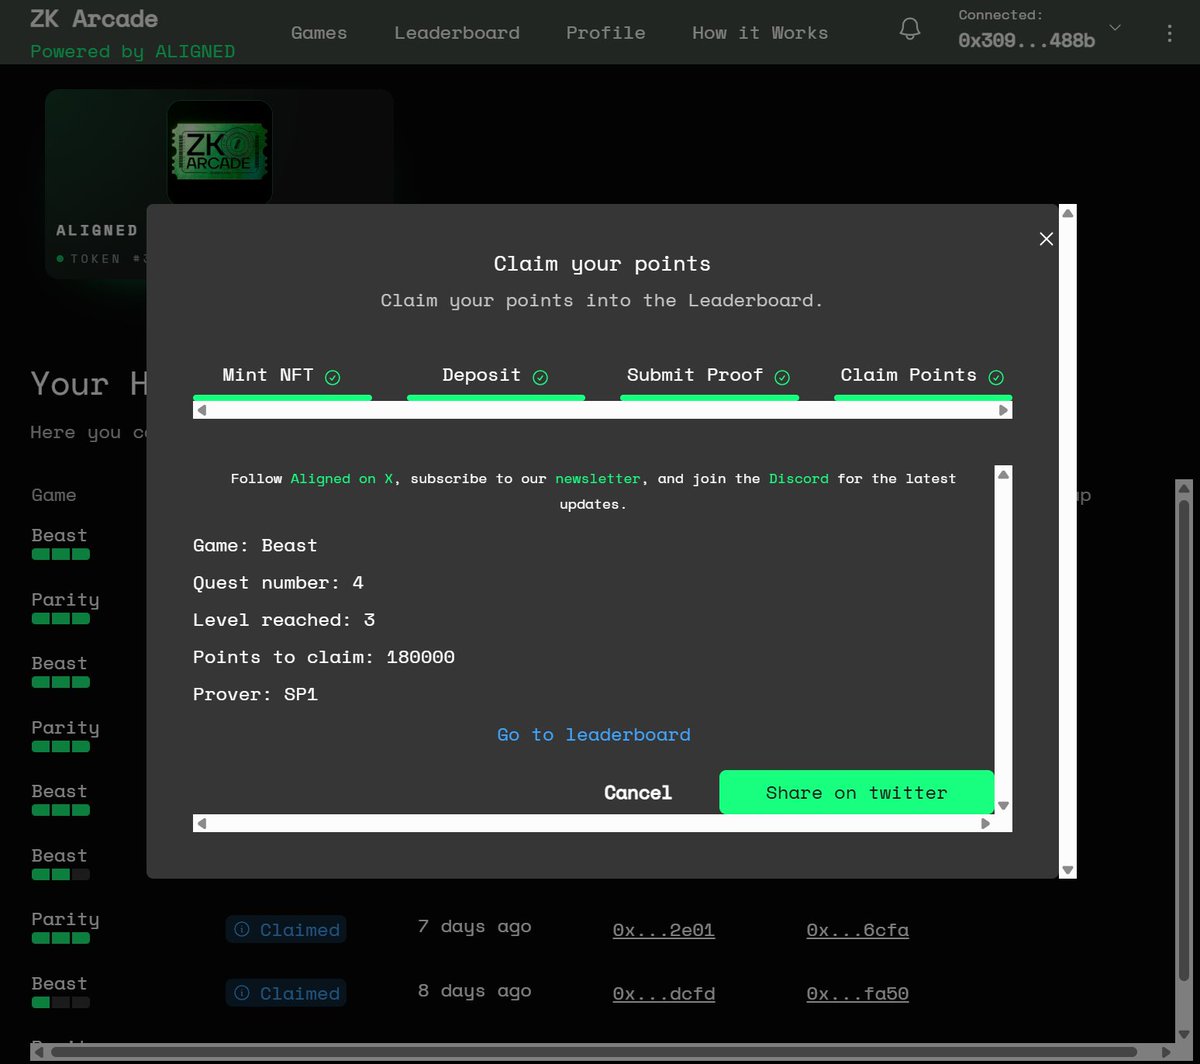1200x1064 pixels.
Task: Click right arrow of details horizontal scrollbar
Action: (985, 823)
